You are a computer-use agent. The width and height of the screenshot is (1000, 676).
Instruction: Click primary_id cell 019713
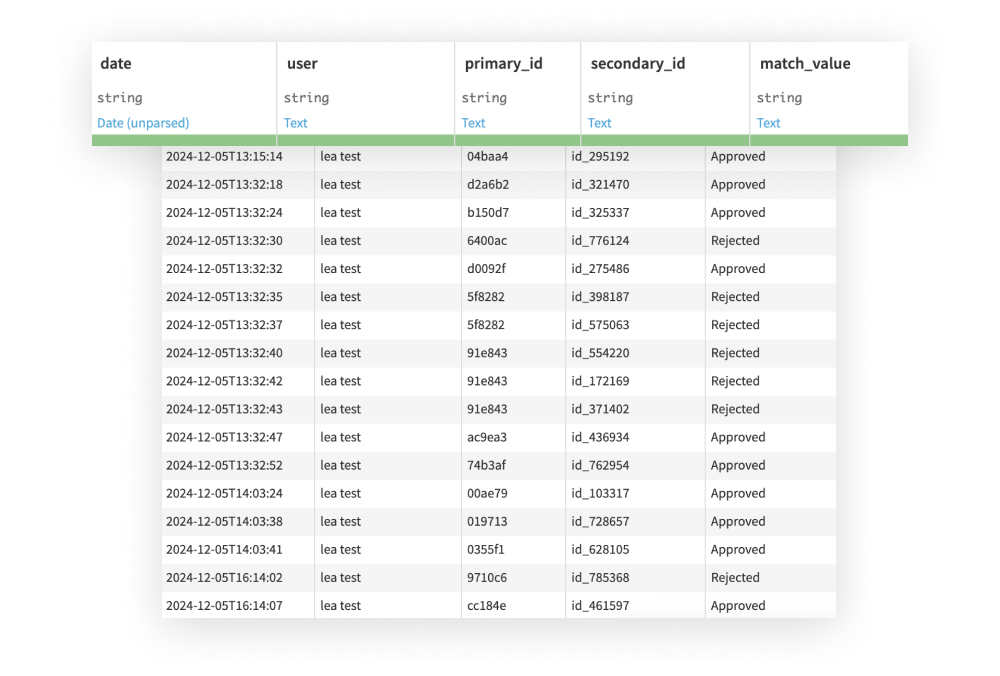point(487,522)
